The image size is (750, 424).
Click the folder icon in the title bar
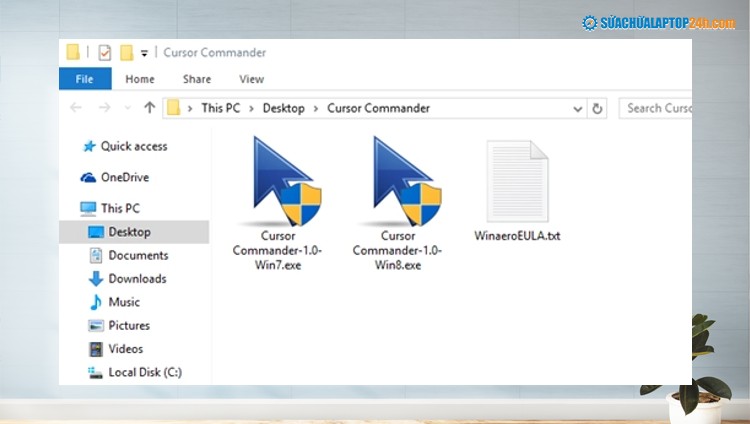73,52
